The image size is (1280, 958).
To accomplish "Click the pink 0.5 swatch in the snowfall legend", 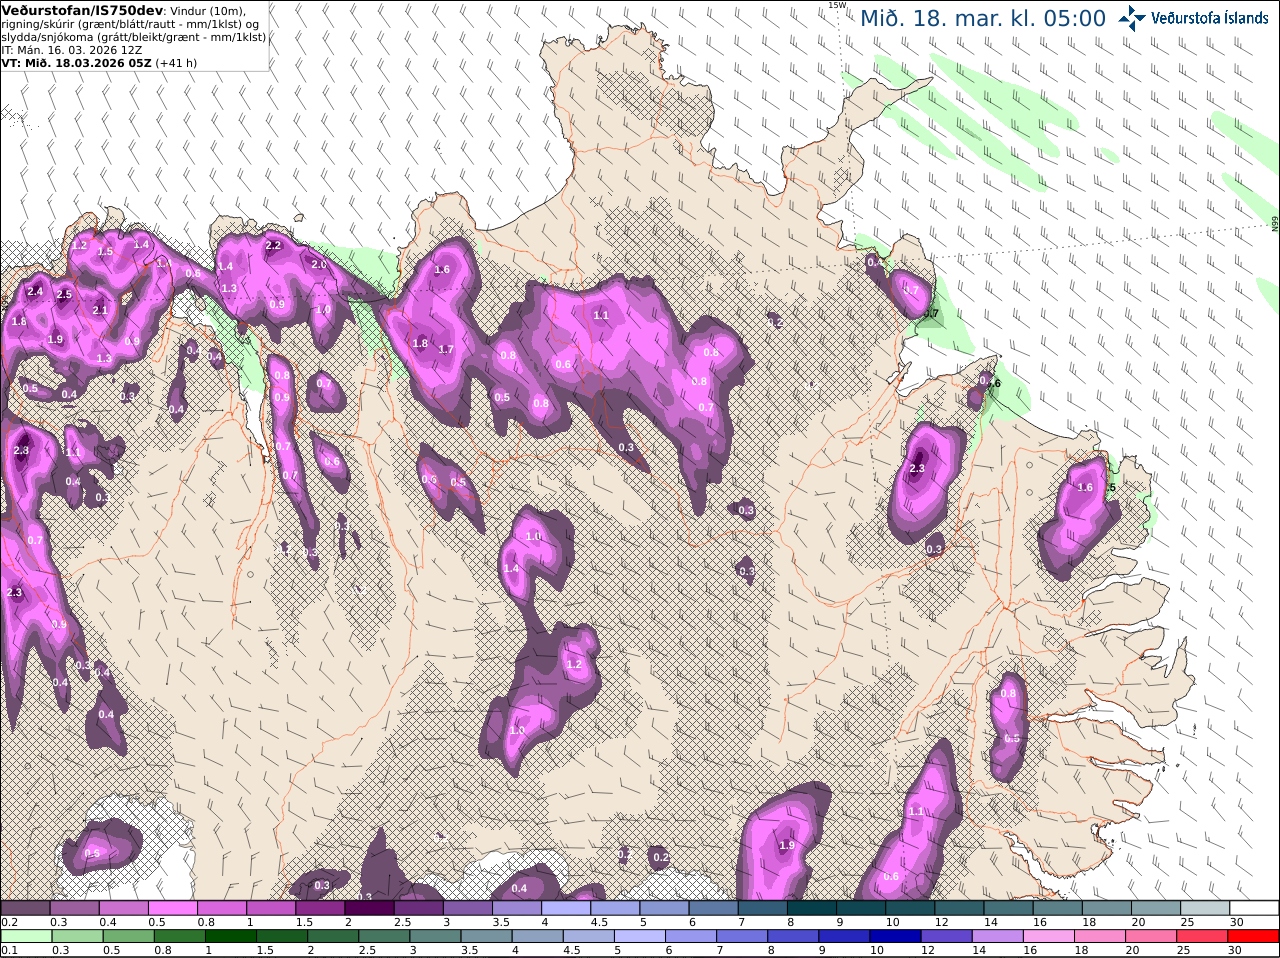I will (173, 908).
